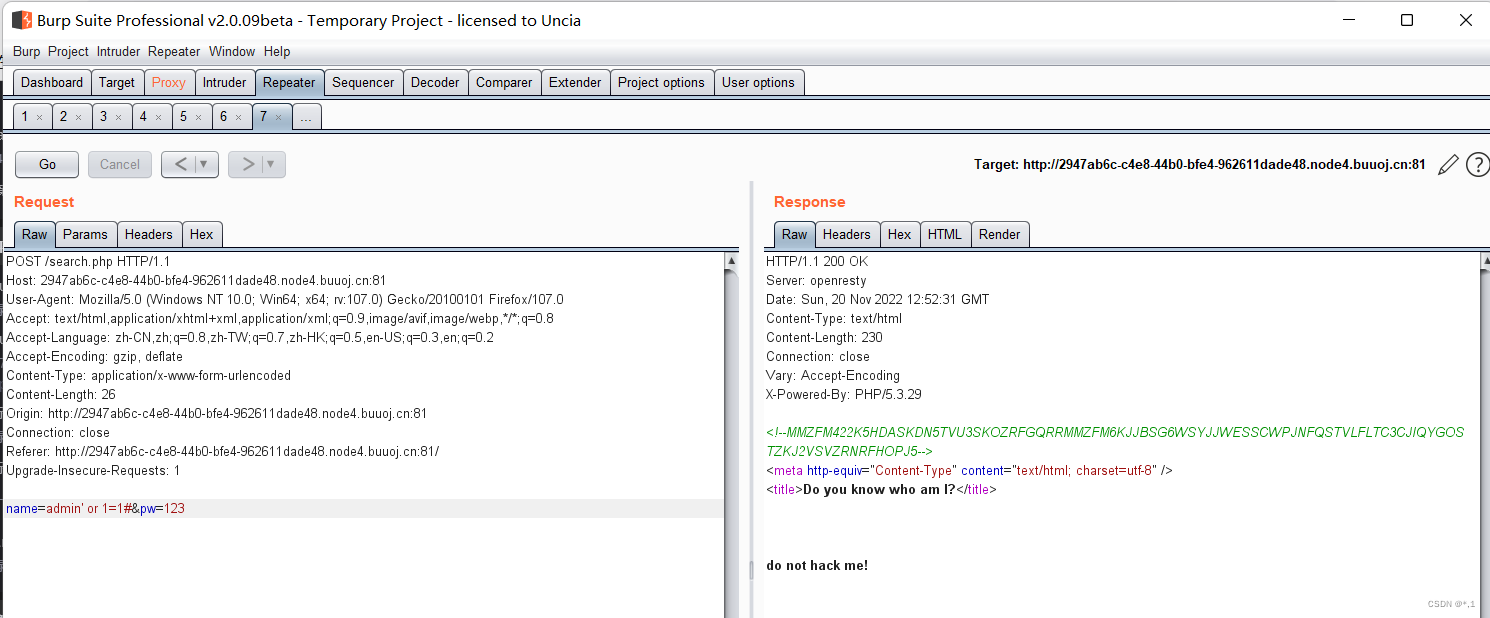Image resolution: width=1490 pixels, height=618 pixels.
Task: Switch to the Sequencer tab
Action: click(363, 83)
